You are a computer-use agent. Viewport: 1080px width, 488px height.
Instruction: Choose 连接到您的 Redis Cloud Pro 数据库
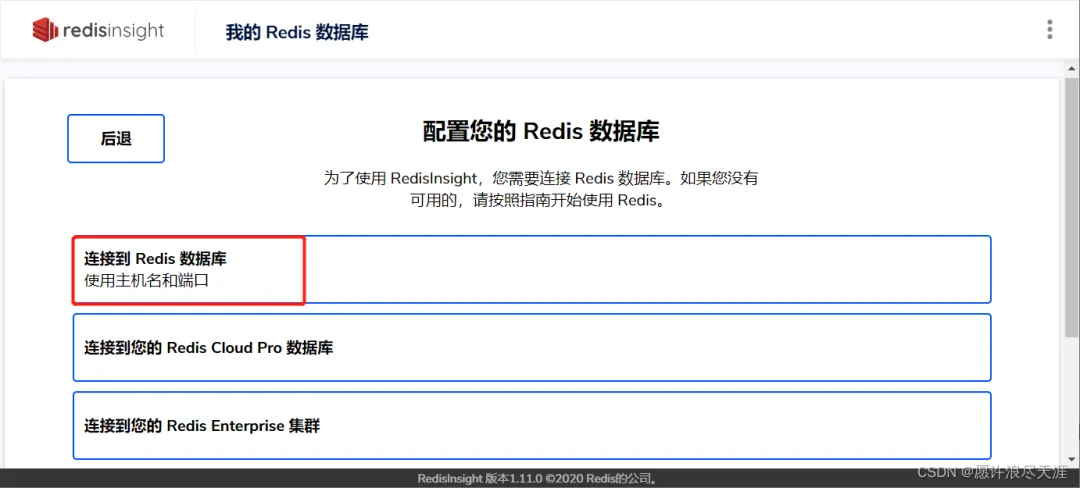click(x=532, y=348)
